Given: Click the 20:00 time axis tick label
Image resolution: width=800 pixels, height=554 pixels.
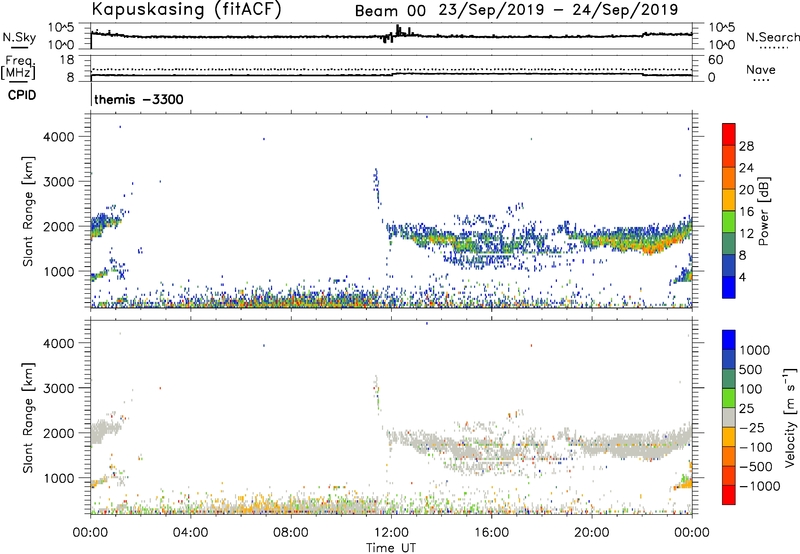Looking at the screenshot, I should point(592,533).
